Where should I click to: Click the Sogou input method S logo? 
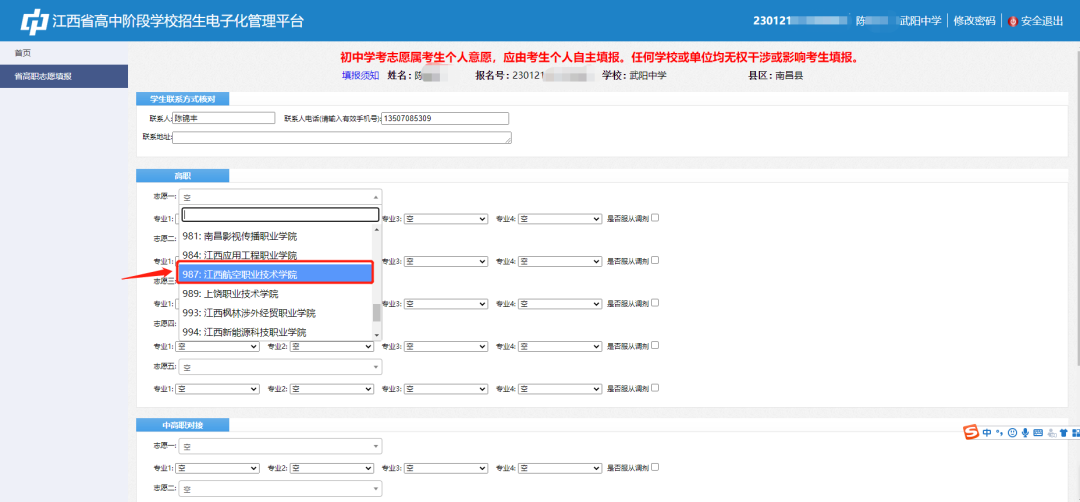point(970,432)
